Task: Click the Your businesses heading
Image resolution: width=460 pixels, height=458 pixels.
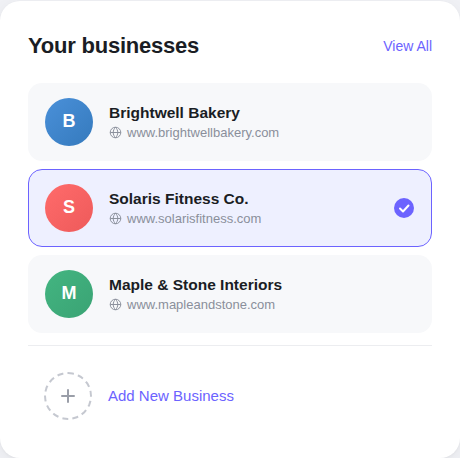Action: 114,46
